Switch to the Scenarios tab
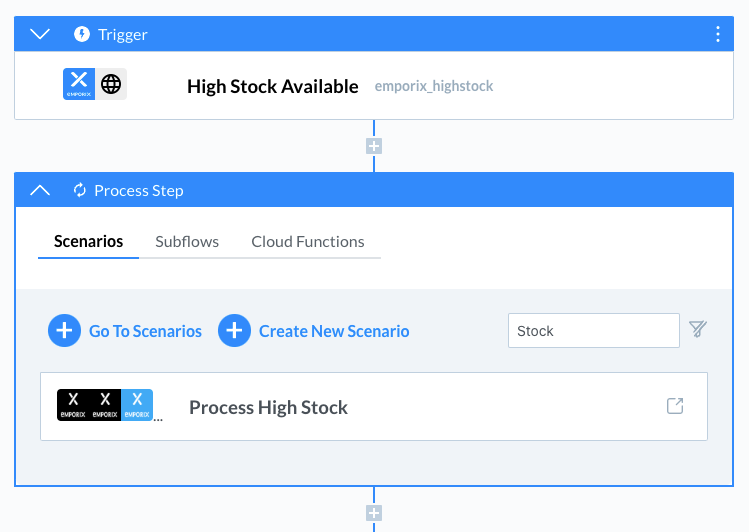Screen dimensions: 749x532 click(x=88, y=241)
